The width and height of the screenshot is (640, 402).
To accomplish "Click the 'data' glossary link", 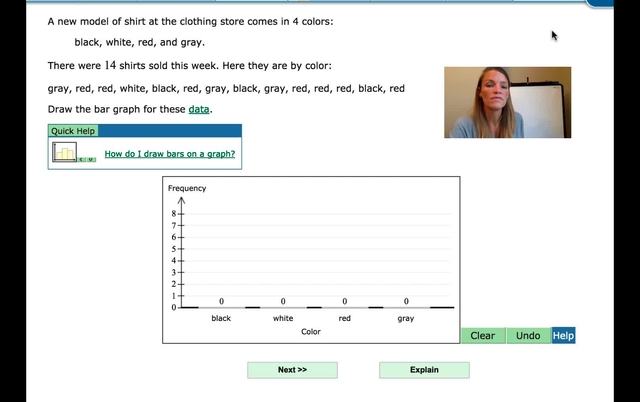I will click(x=199, y=109).
